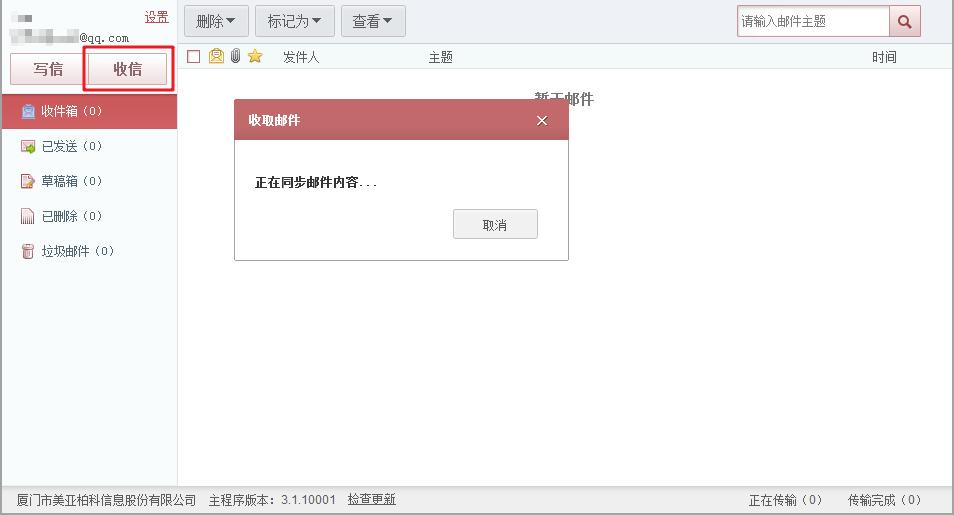Click the 时间 column header
The width and height of the screenshot is (954, 515).
tap(884, 57)
